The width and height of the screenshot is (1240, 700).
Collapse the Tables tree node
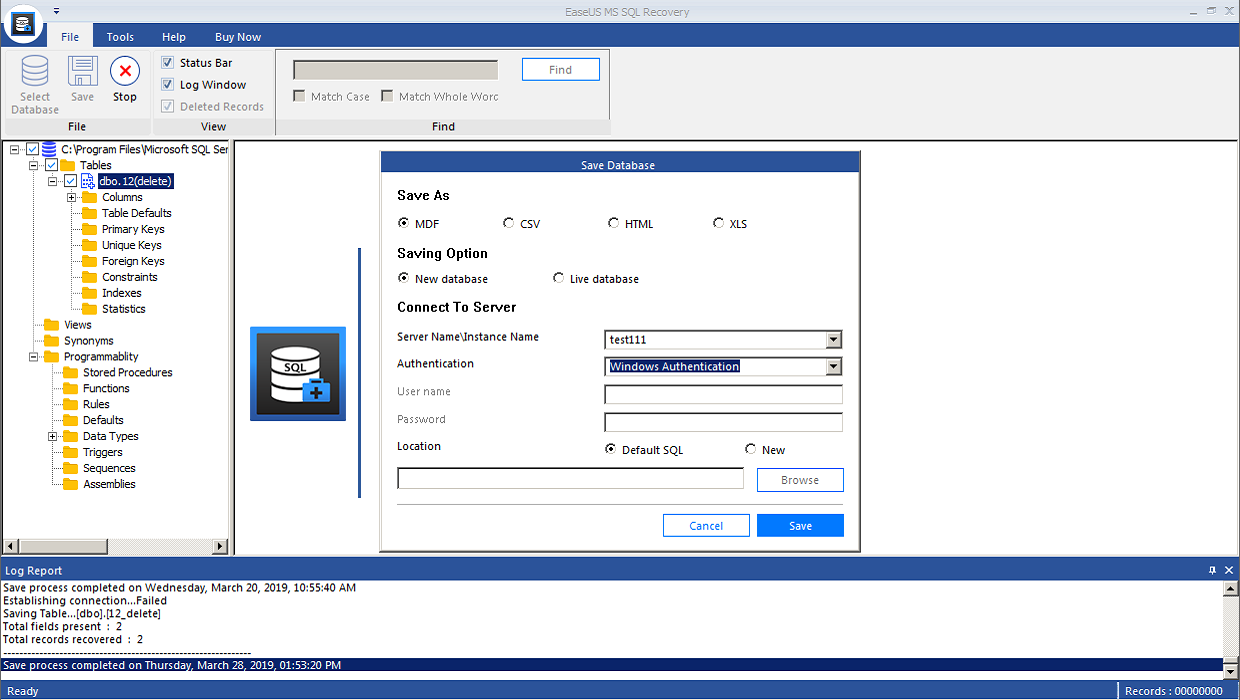34,165
